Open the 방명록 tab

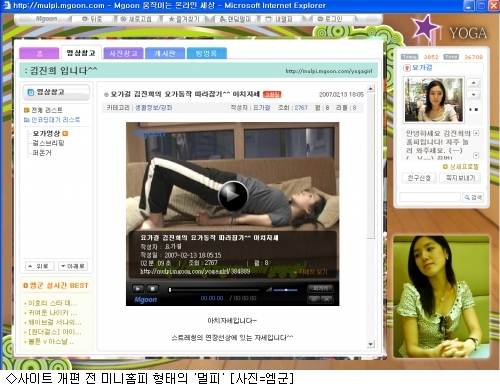pyautogui.click(x=207, y=54)
